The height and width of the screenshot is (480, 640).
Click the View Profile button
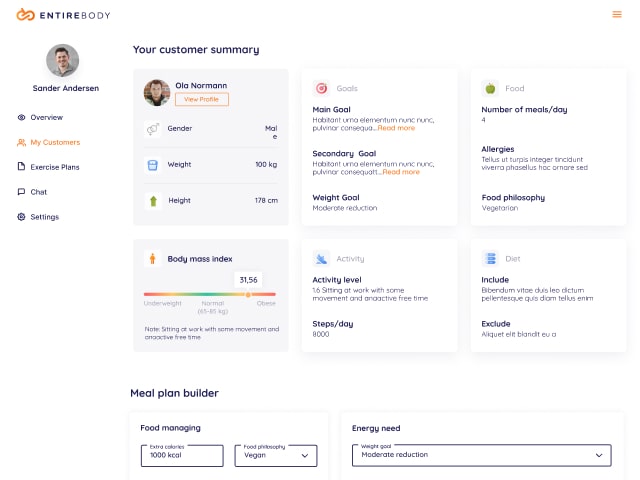(x=202, y=99)
